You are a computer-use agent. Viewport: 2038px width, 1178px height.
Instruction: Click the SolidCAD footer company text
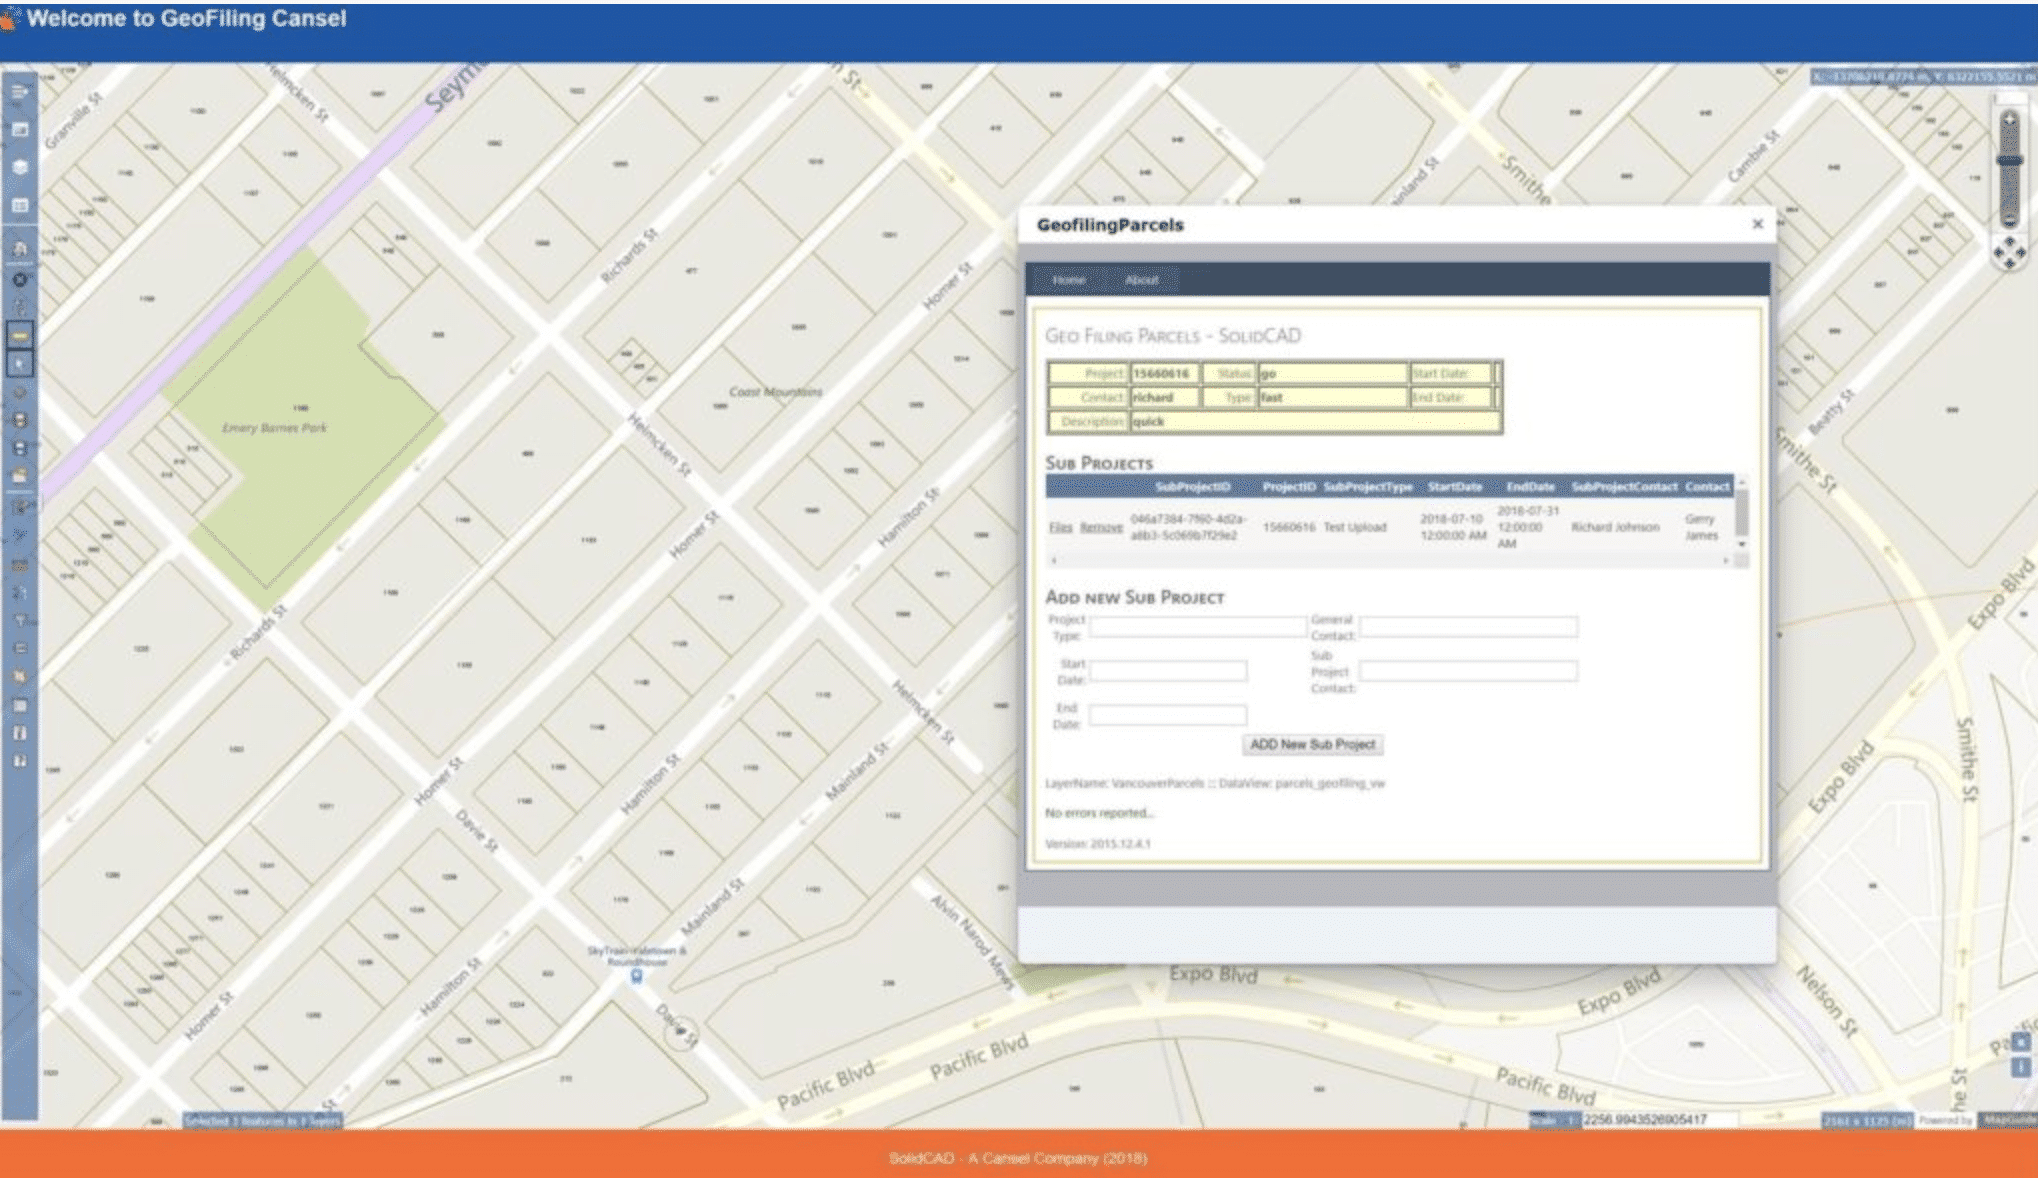1017,1158
